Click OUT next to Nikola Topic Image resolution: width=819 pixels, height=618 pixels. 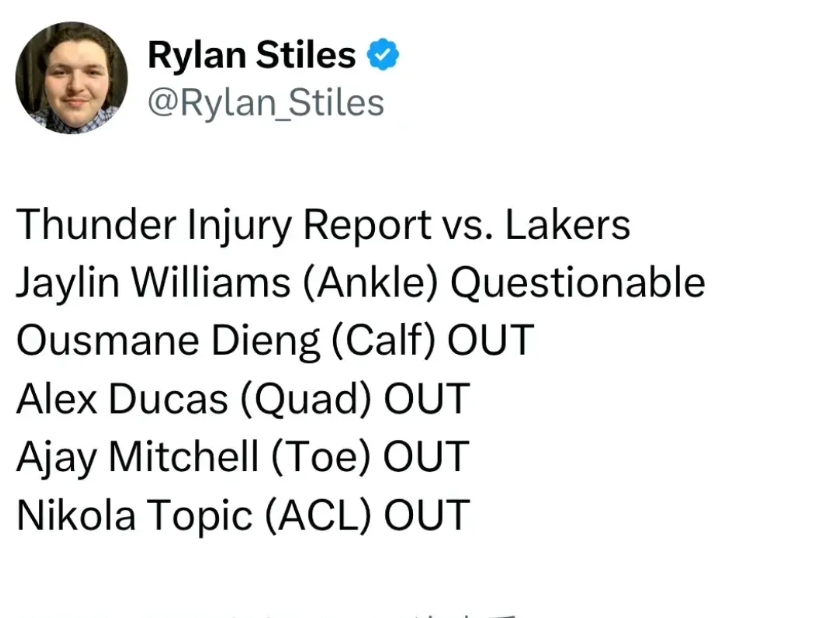(427, 515)
